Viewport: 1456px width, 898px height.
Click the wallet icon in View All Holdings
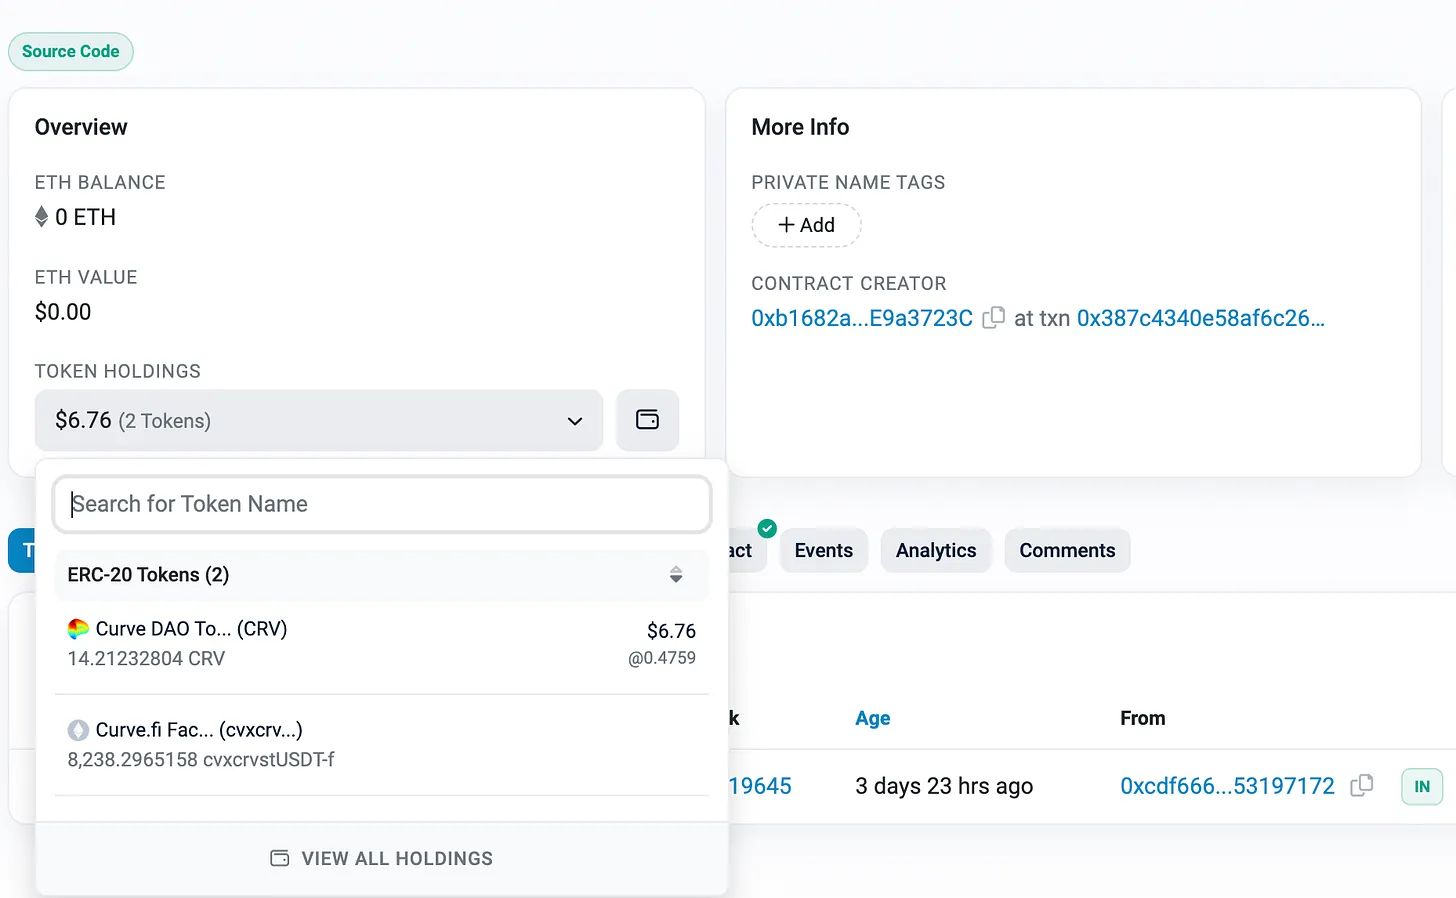tap(280, 858)
